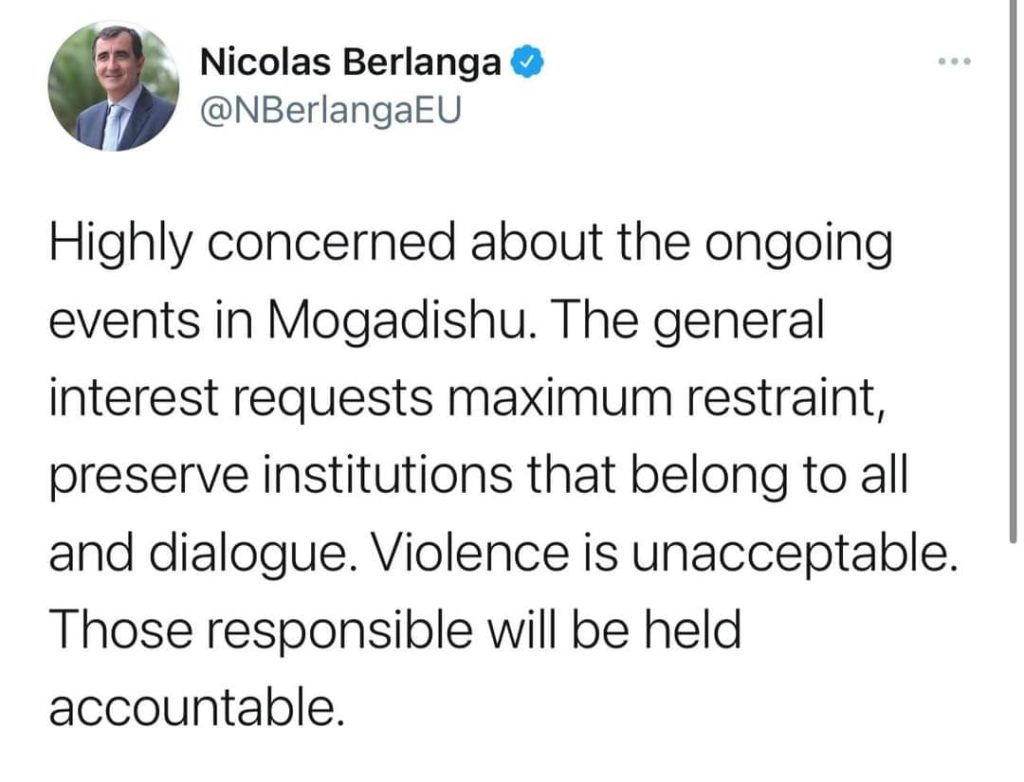Click the words 'maximum restraint' in the tweet

(x=667, y=399)
